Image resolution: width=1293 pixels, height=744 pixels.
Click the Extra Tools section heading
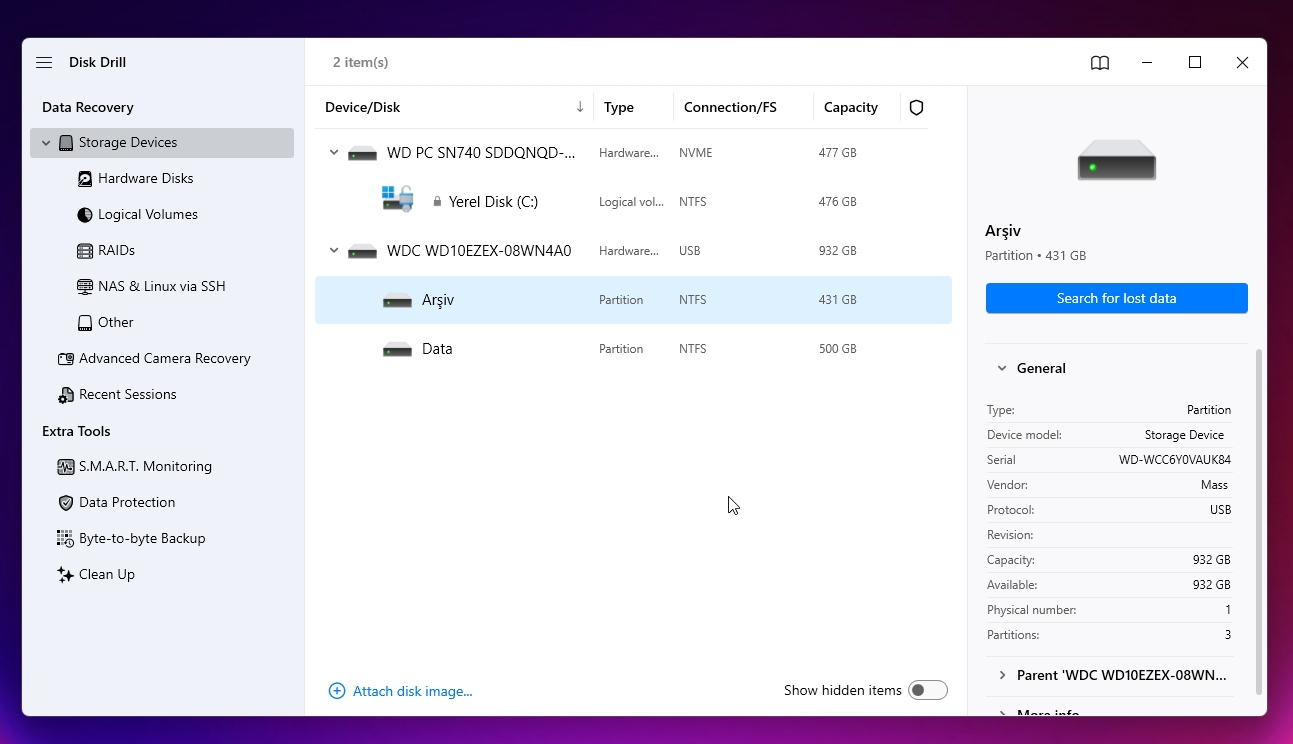76,431
